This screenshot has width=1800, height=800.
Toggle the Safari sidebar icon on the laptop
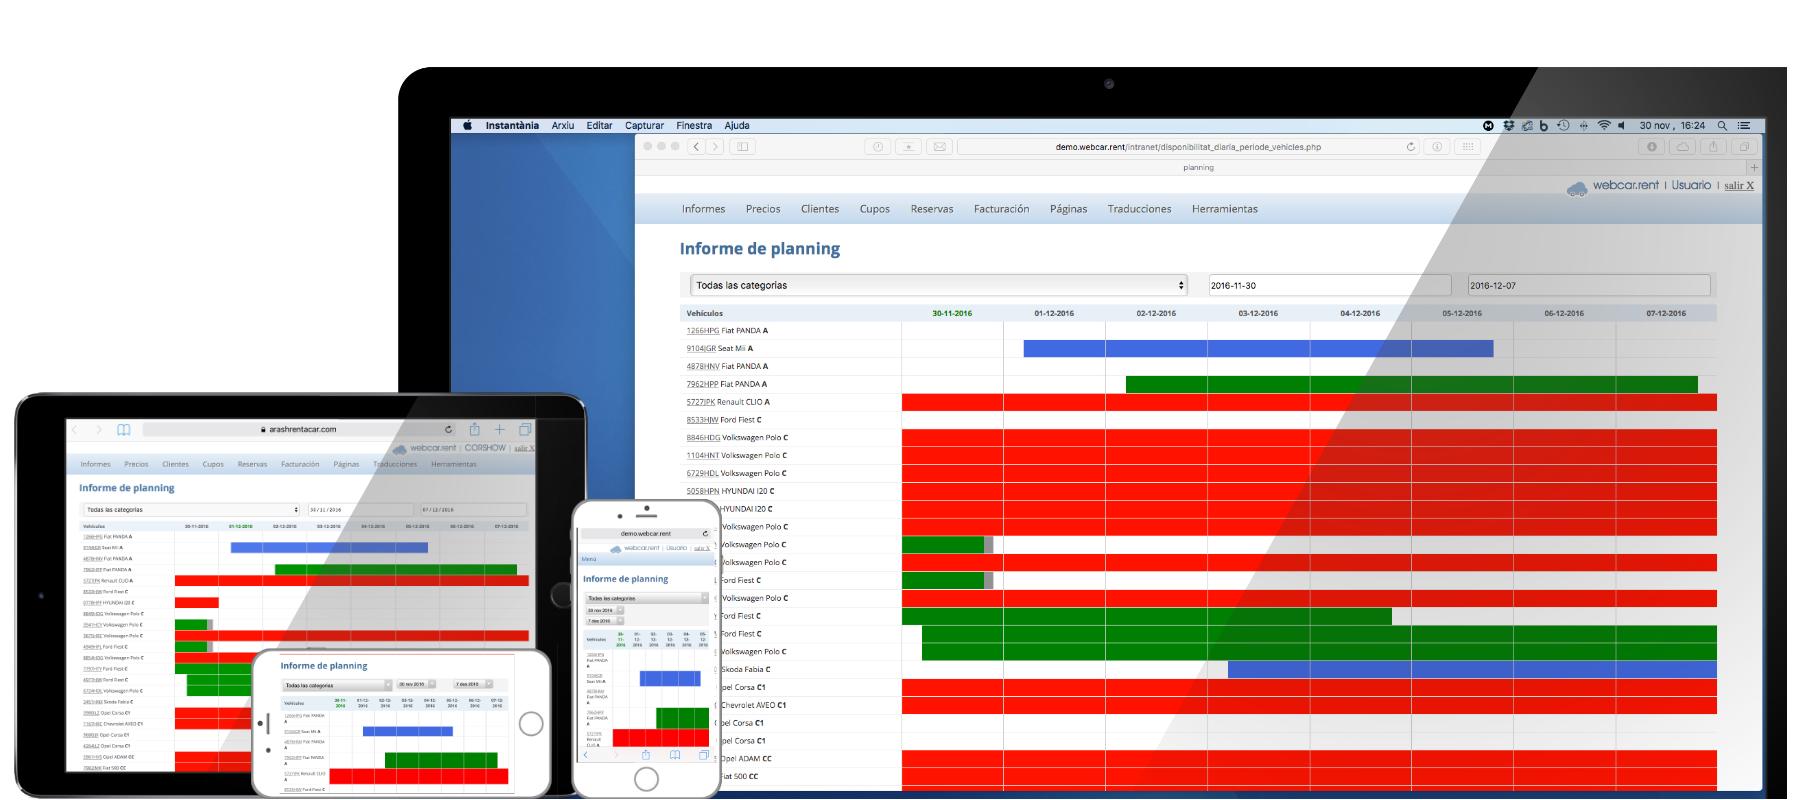point(742,147)
